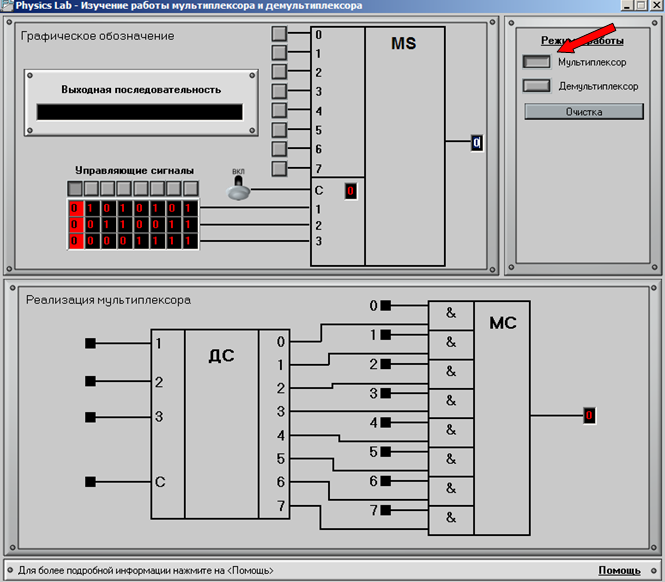Viewport: 665px width, 582px height.
Task: Click MC data input 7 square
Action: click(x=386, y=510)
